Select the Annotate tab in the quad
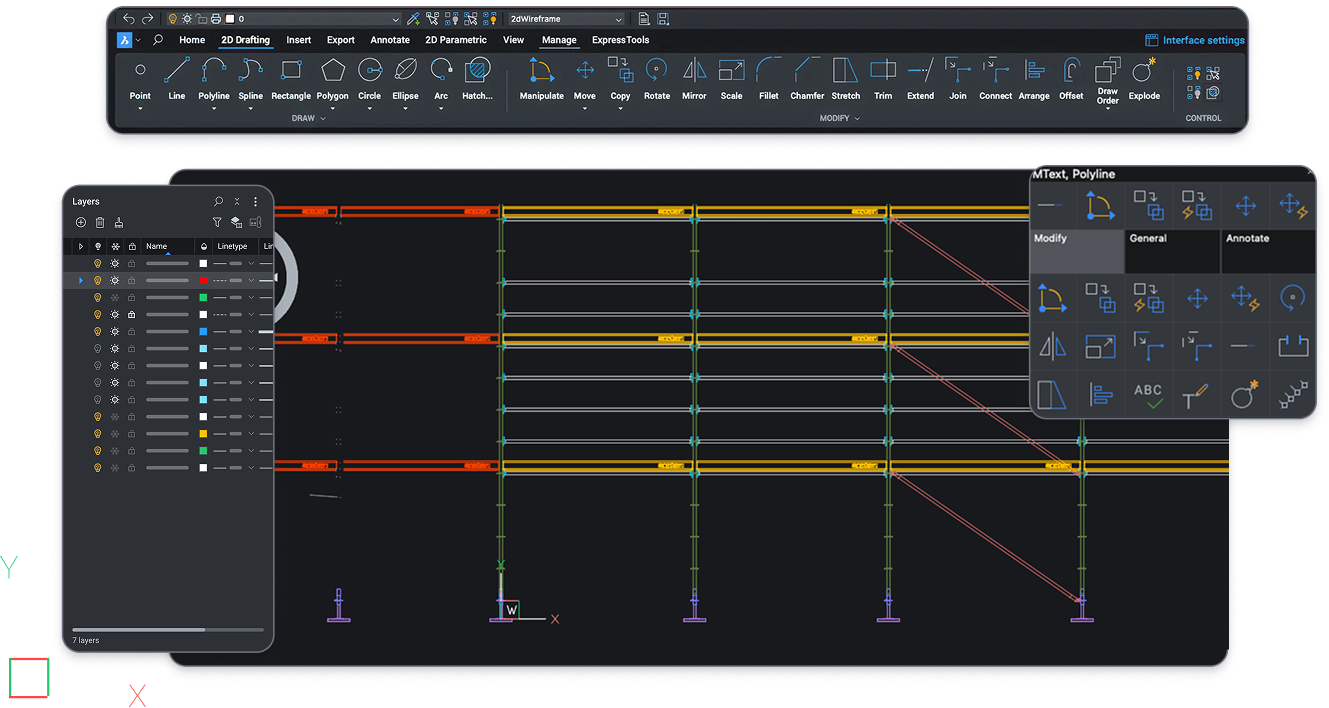Image resolution: width=1329 pixels, height=708 pixels. pyautogui.click(x=1268, y=251)
